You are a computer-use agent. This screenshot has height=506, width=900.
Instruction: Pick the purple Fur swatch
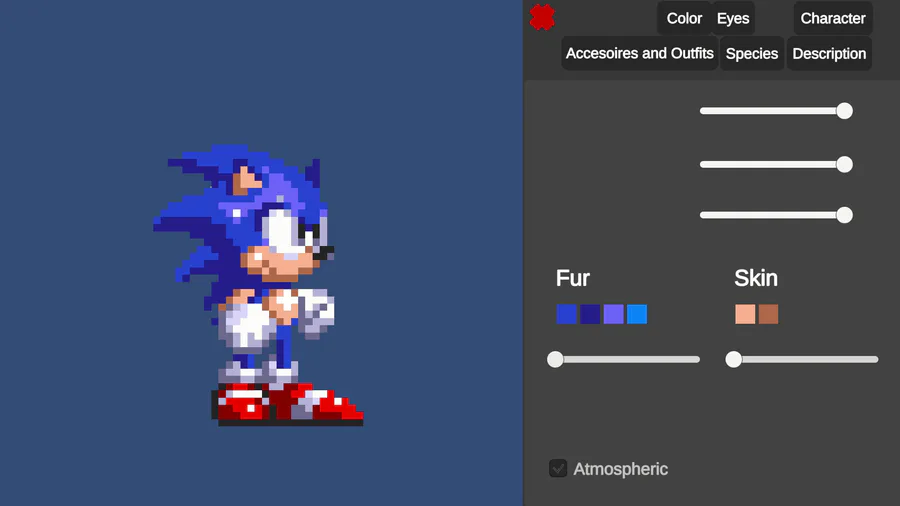(614, 314)
